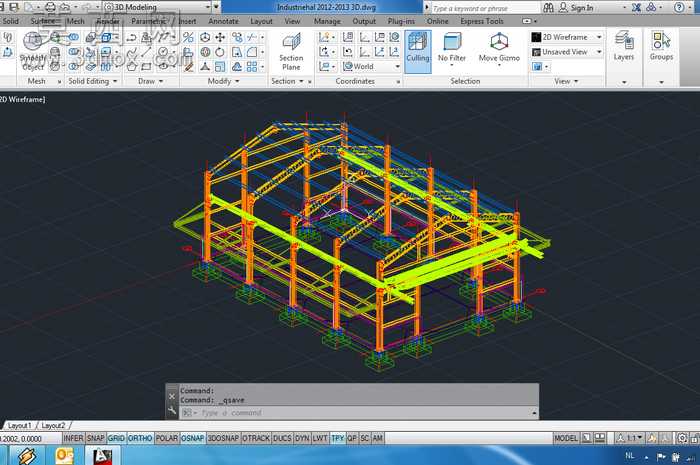700x465 pixels.
Task: Click the Line tool in Draw panel
Action: (x=146, y=52)
